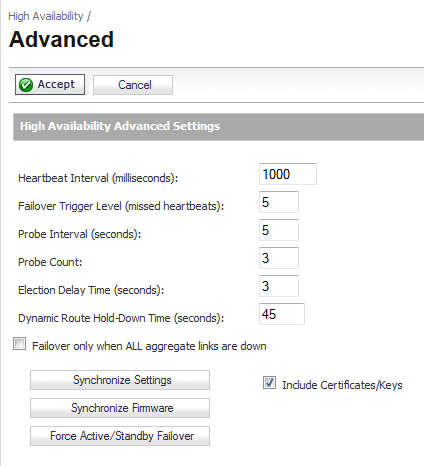Image resolution: width=424 pixels, height=466 pixels.
Task: Click the green checkmark icon on Accept
Action: [26, 85]
